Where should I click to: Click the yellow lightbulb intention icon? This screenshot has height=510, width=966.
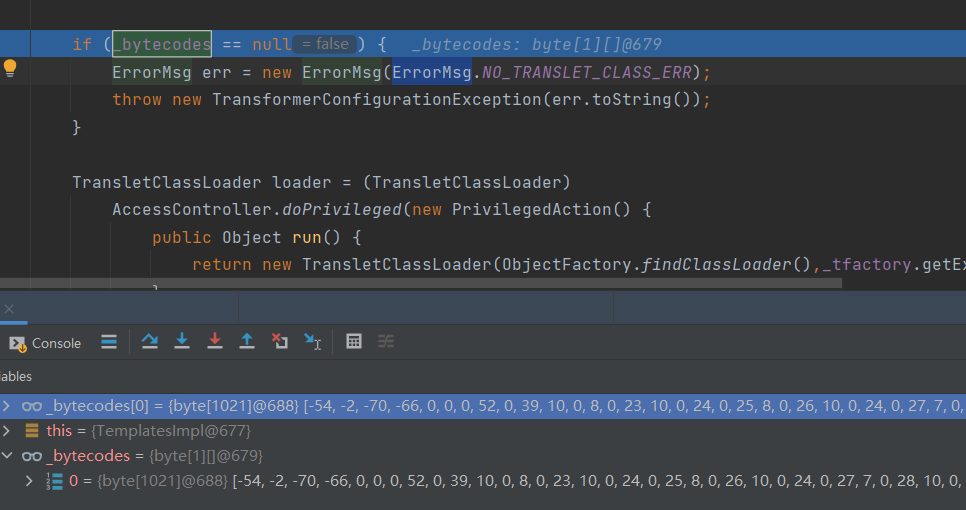pos(10,68)
